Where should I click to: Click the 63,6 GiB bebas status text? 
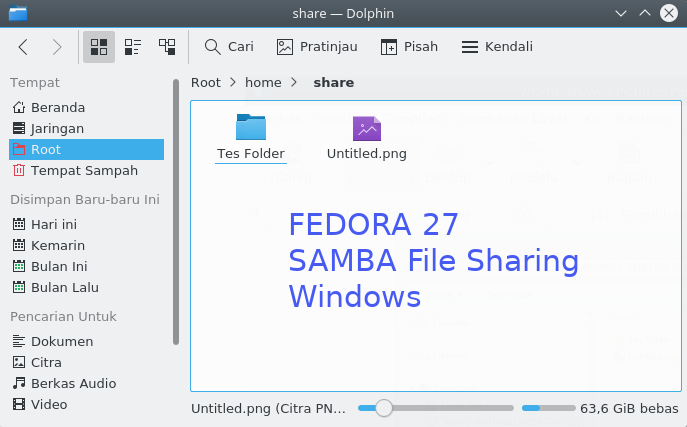(629, 409)
